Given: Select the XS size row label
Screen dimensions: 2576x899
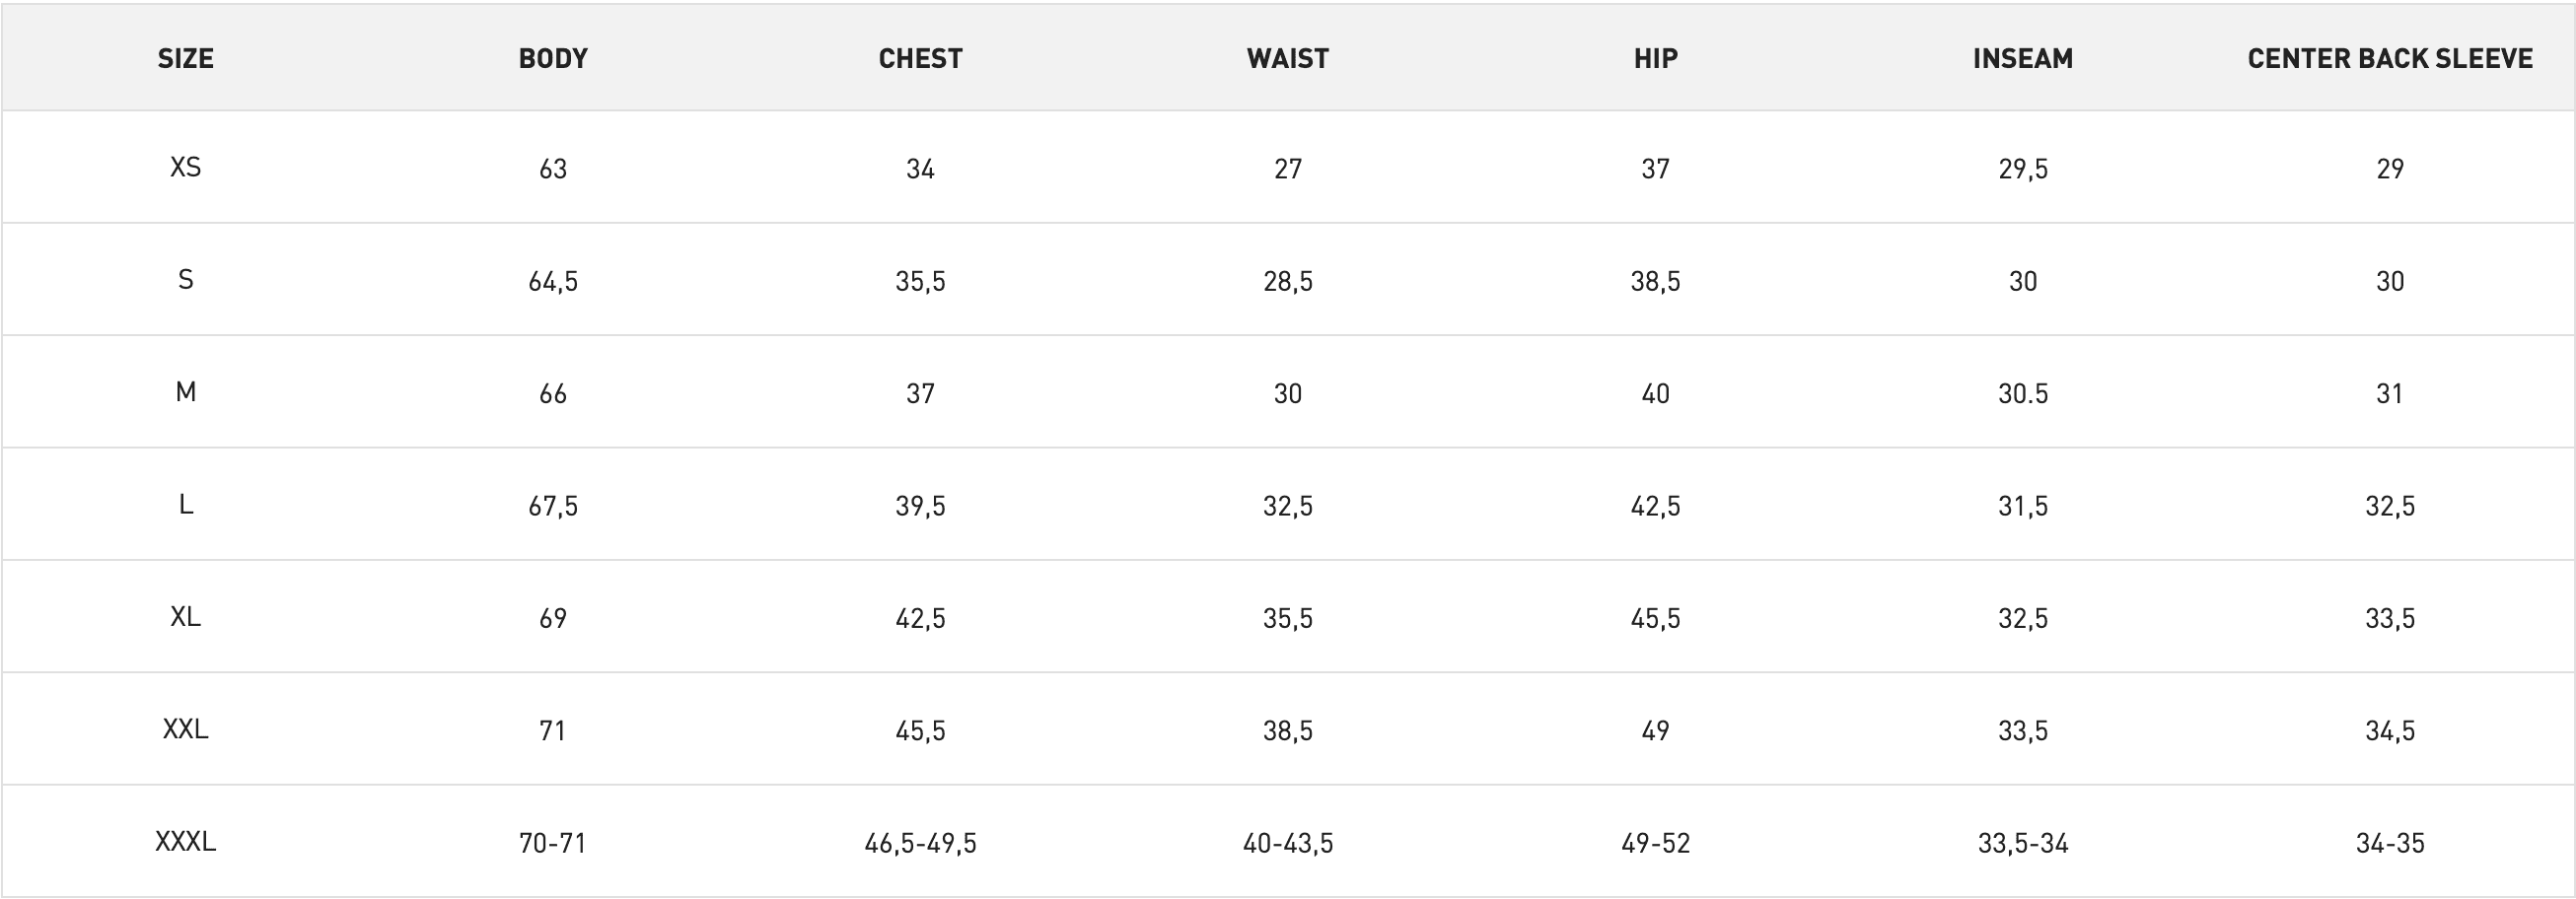Looking at the screenshot, I should [x=185, y=167].
